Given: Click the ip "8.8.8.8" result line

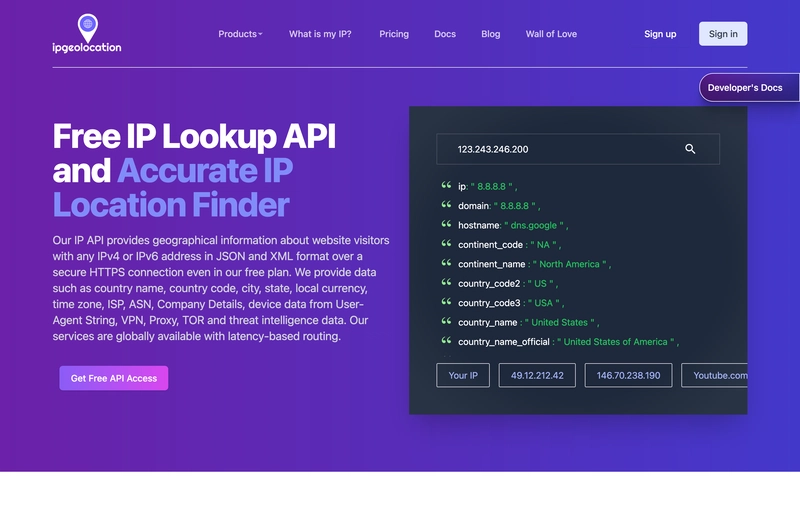Looking at the screenshot, I should 480,186.
